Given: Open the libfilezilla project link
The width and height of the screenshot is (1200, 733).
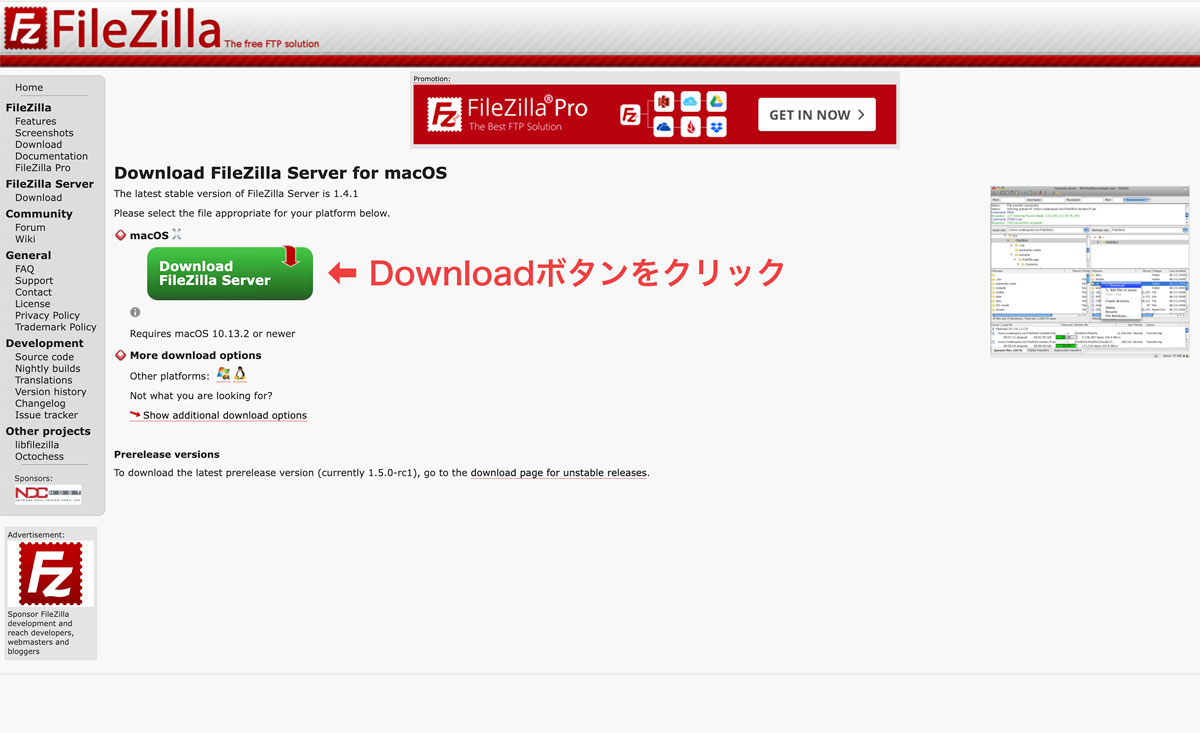Looking at the screenshot, I should 37,445.
